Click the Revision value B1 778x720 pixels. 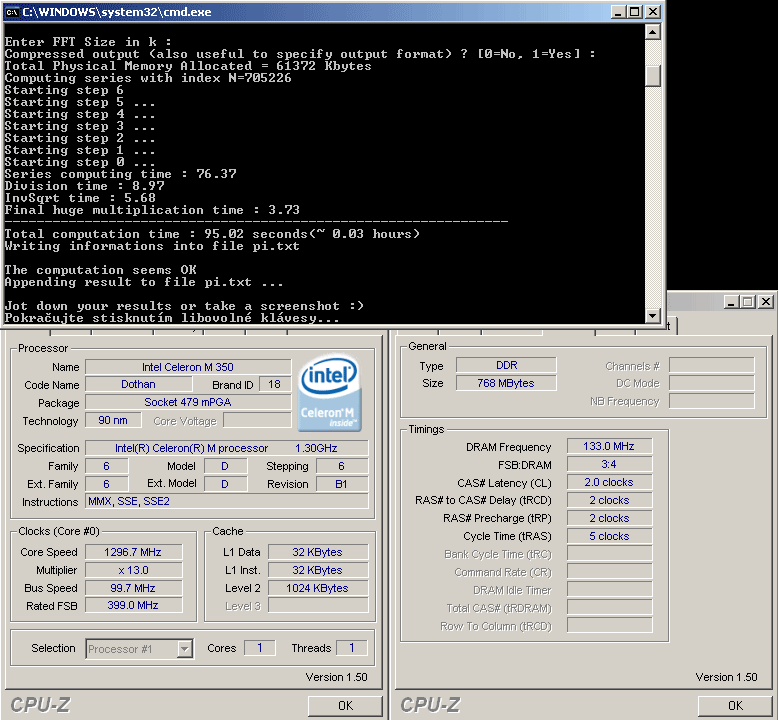point(342,484)
